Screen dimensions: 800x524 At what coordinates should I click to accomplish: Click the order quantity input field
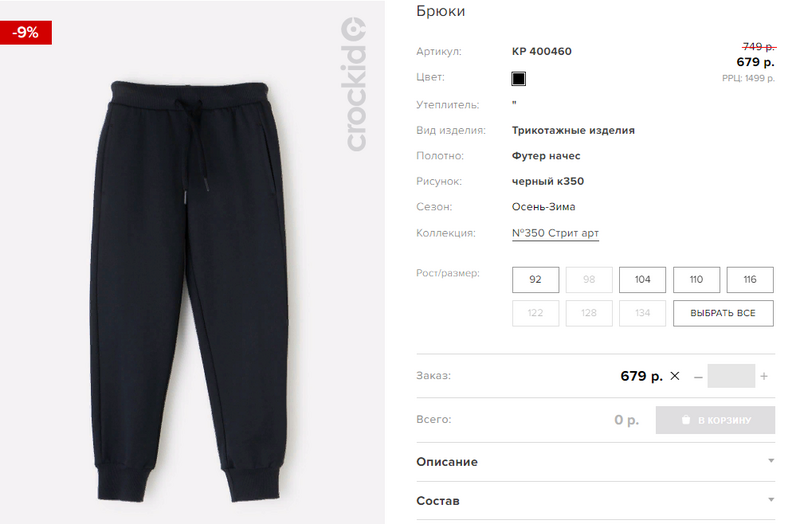[x=731, y=376]
